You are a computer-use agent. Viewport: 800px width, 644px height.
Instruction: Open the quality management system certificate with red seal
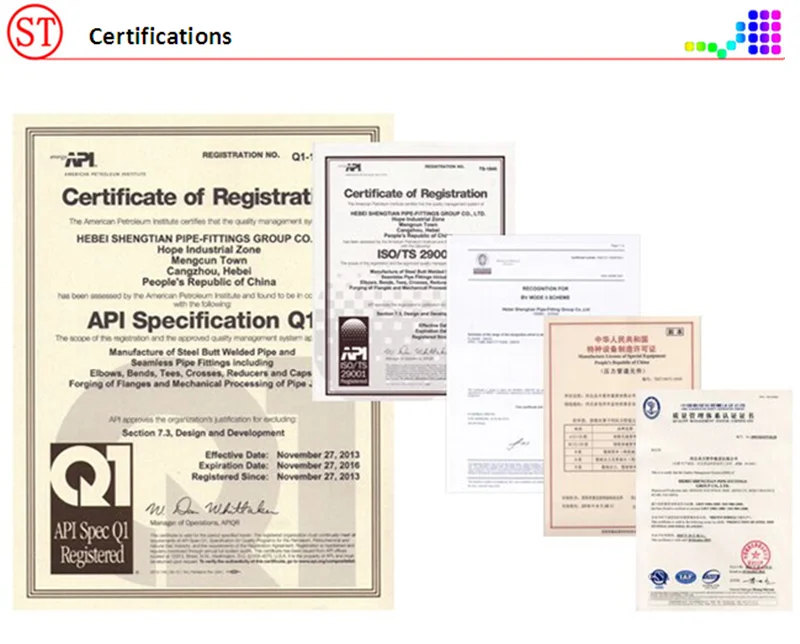pyautogui.click(x=714, y=501)
